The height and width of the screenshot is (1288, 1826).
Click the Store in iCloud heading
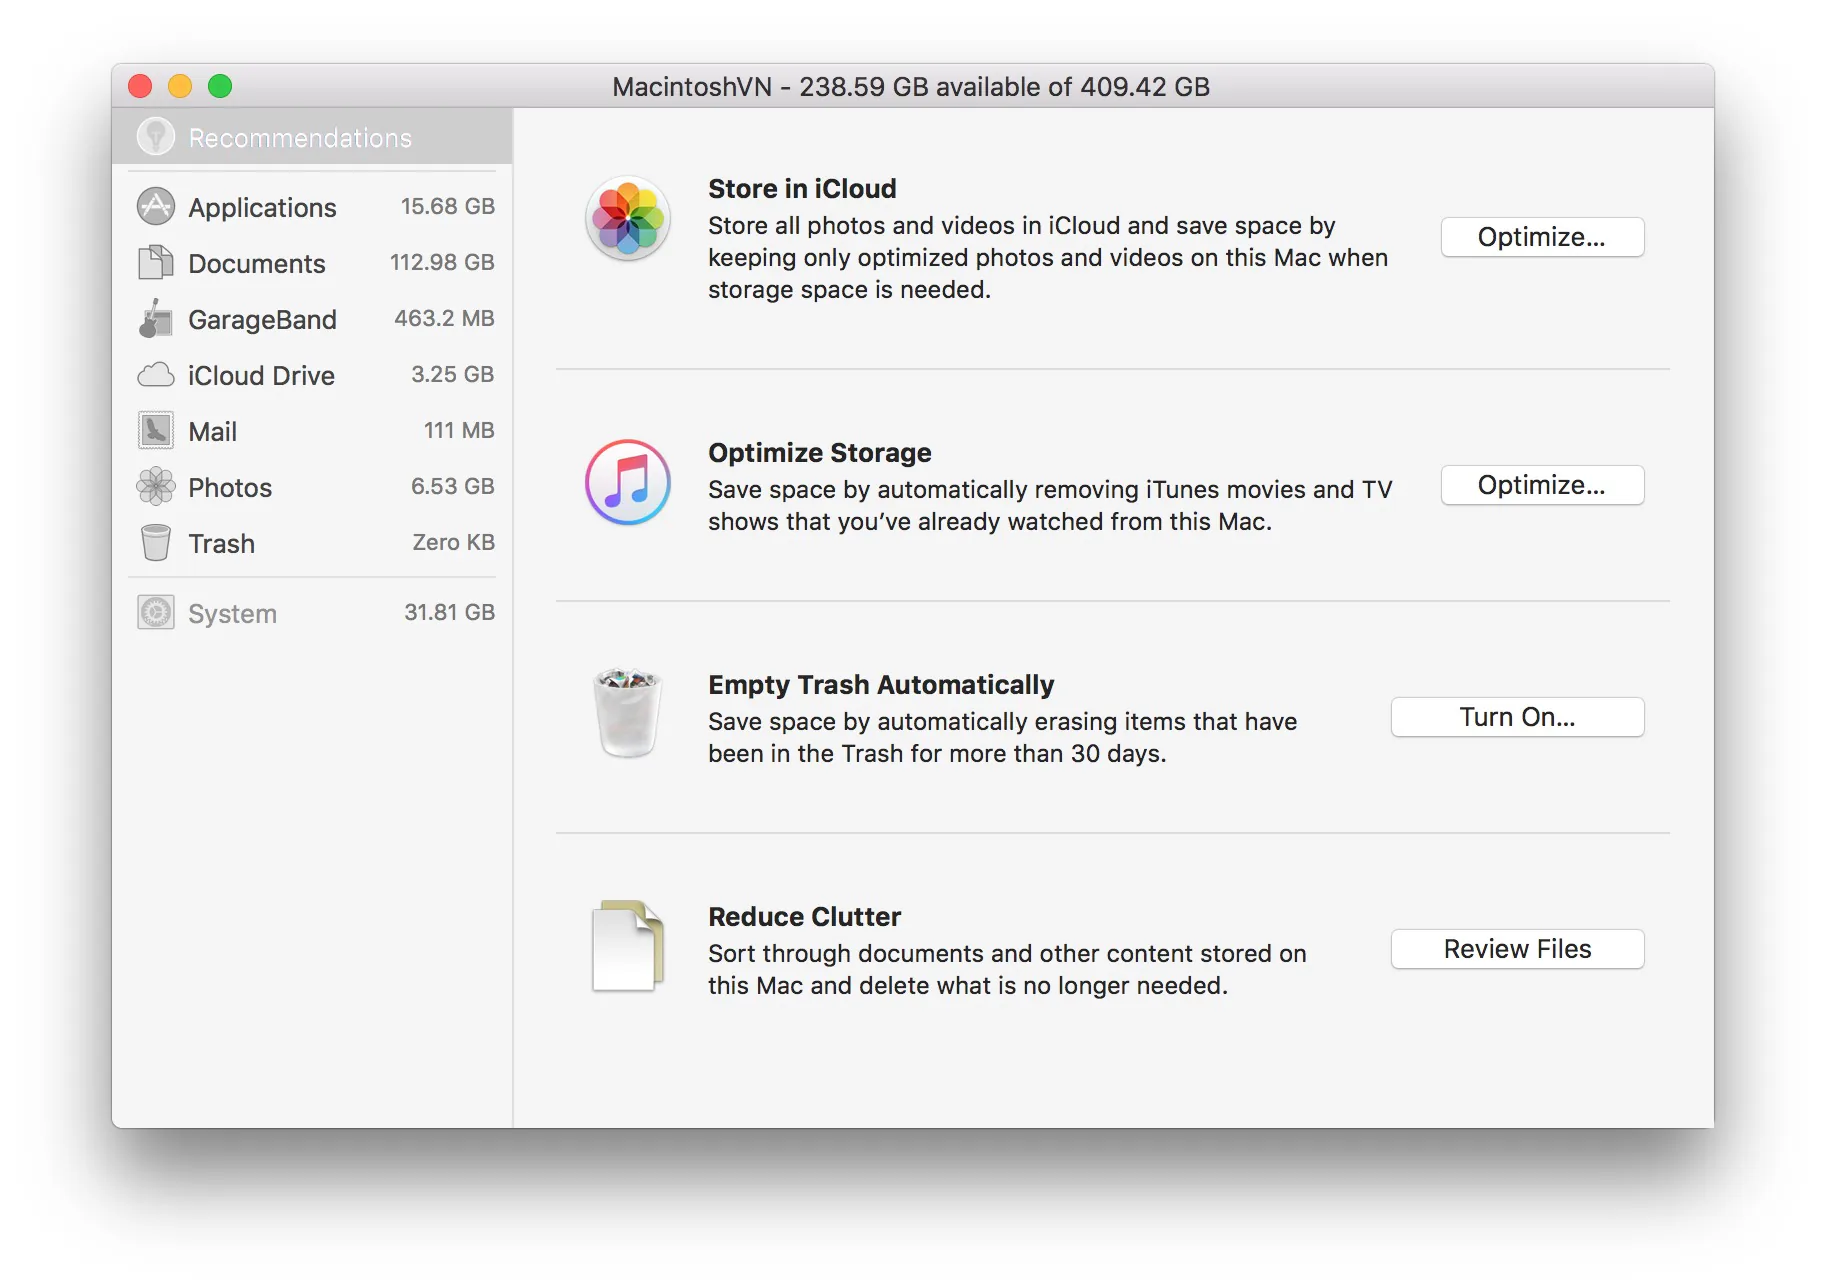click(802, 189)
